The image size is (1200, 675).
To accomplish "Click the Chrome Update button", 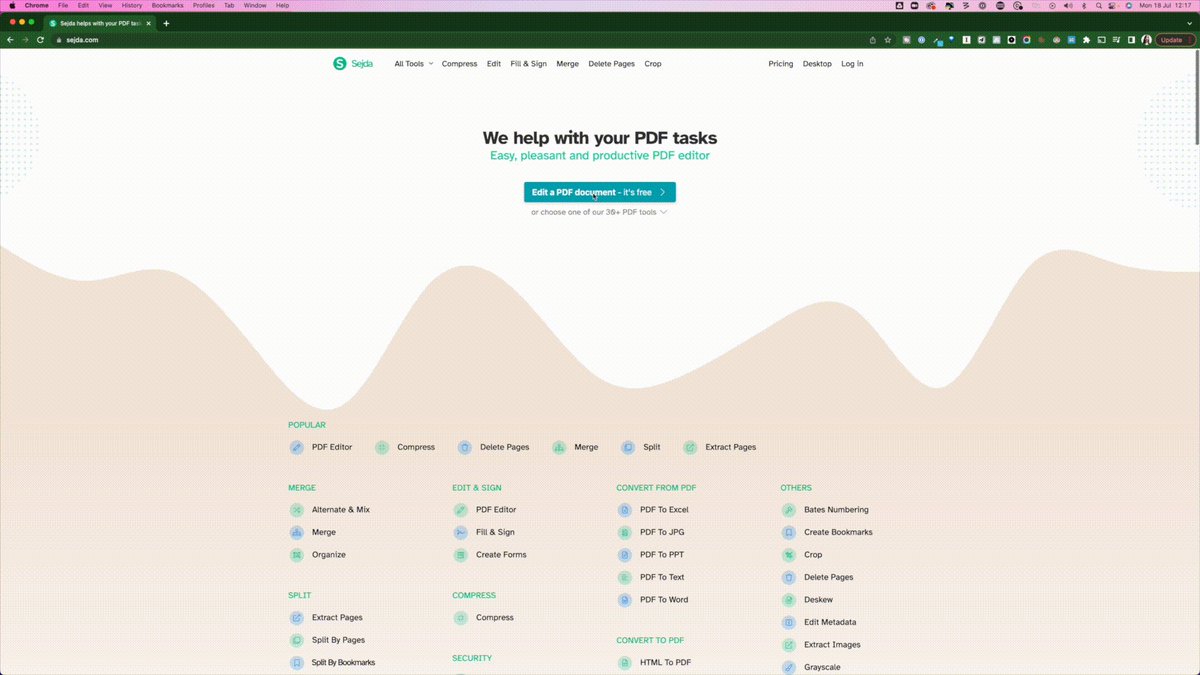I will (x=1175, y=40).
